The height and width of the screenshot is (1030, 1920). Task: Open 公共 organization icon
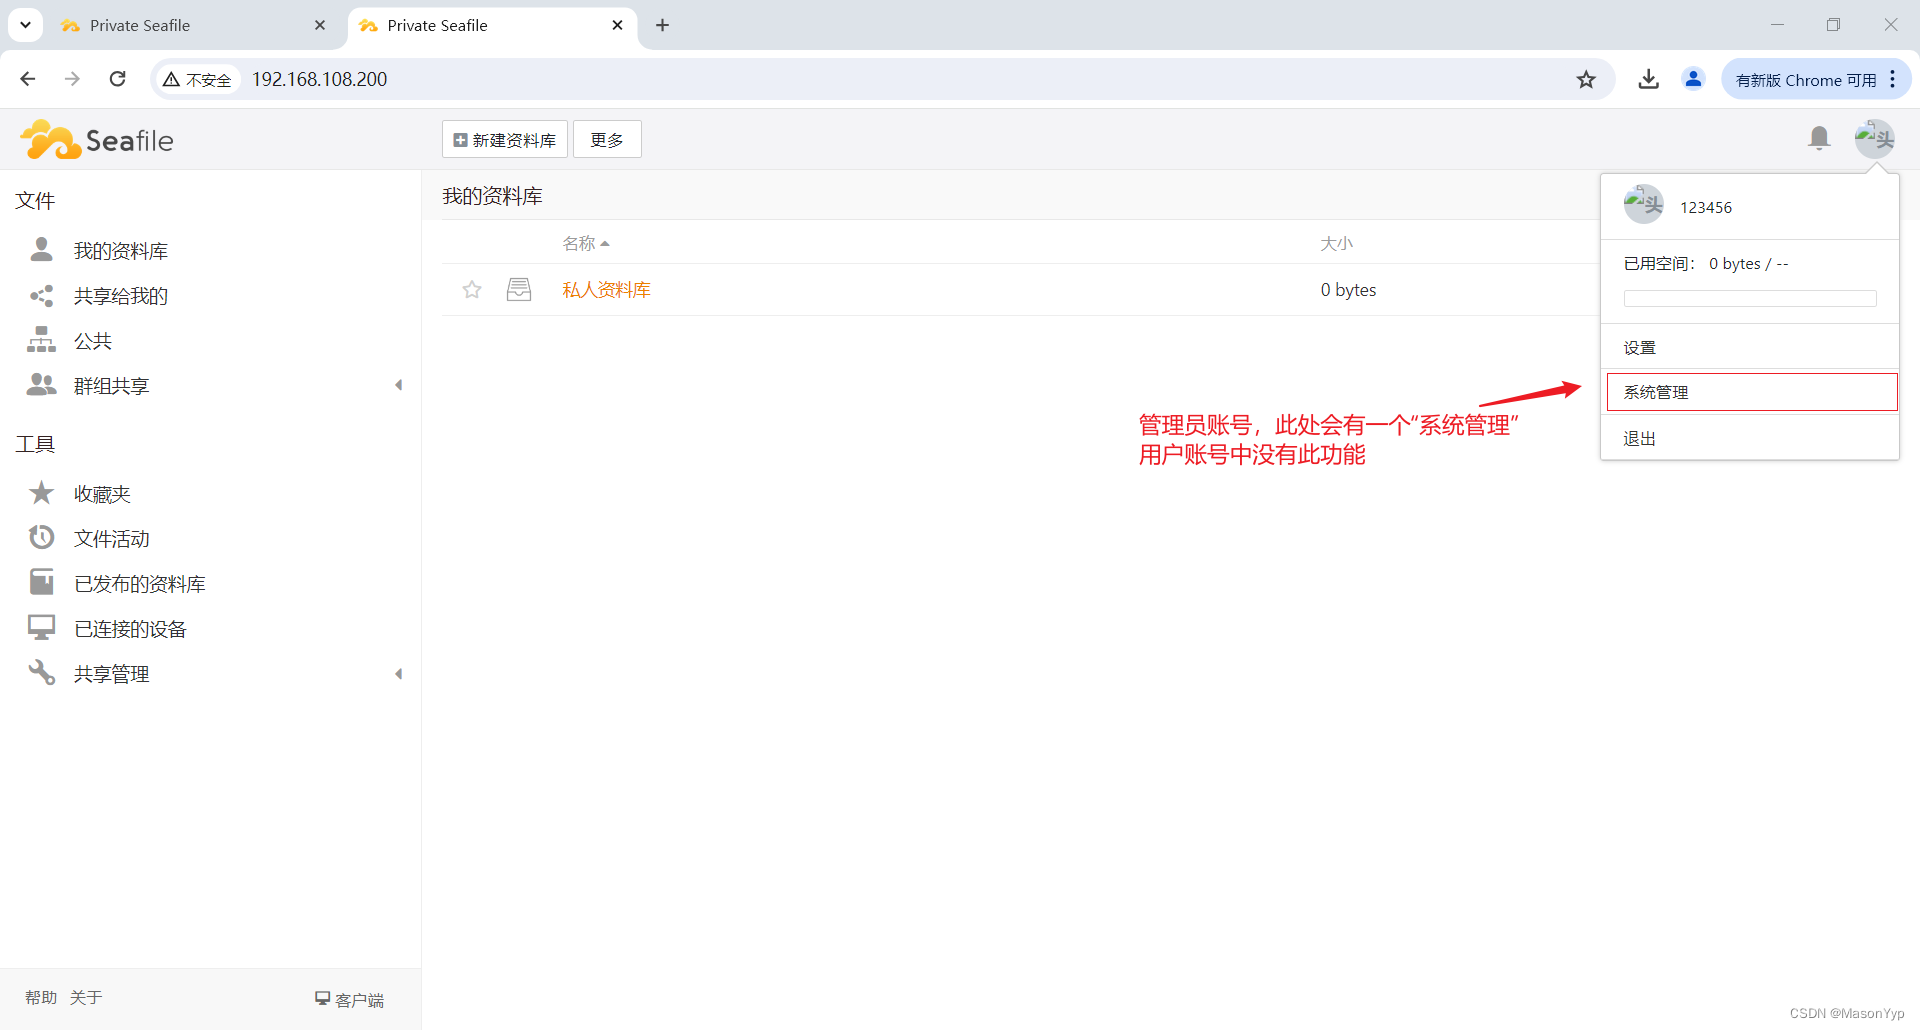pyautogui.click(x=41, y=340)
